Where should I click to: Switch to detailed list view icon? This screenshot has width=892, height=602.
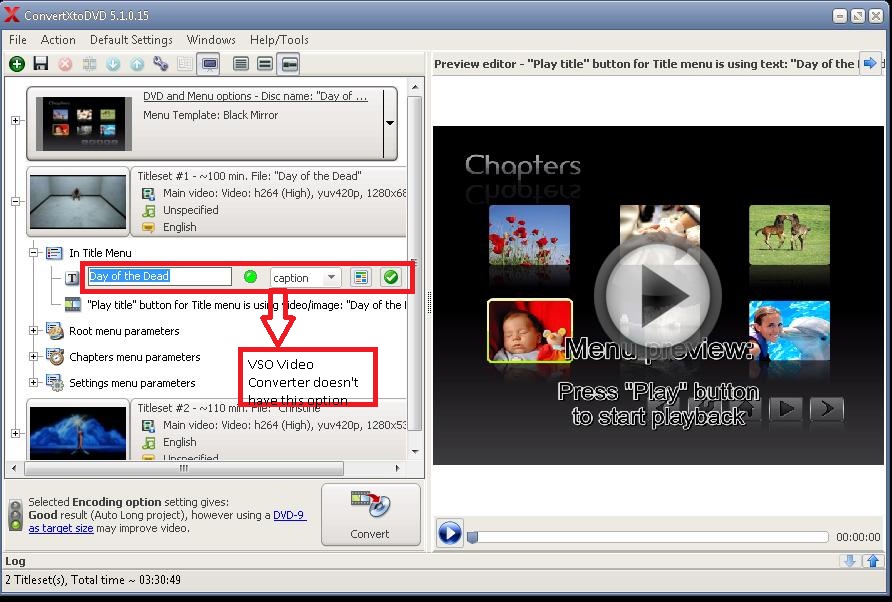(241, 64)
